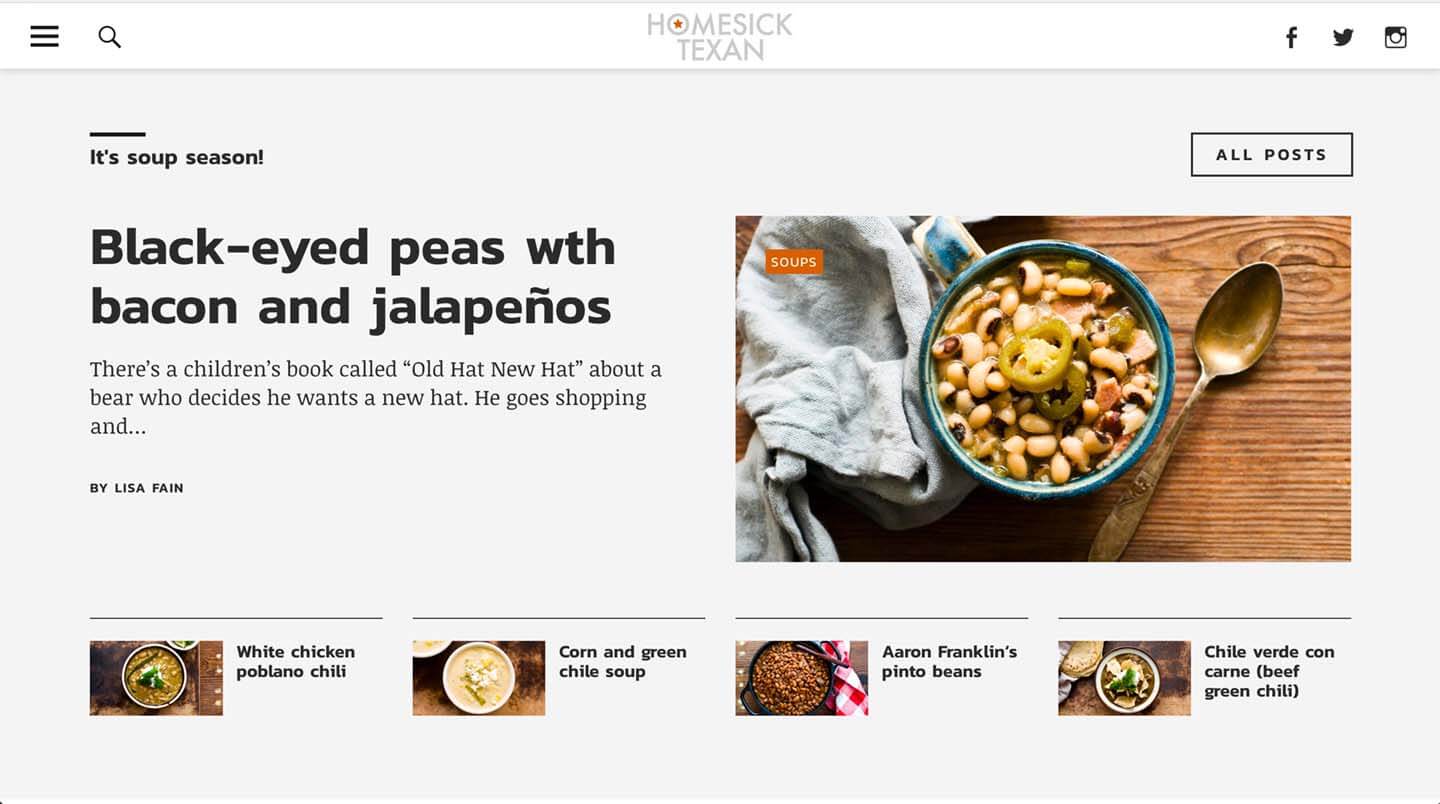This screenshot has height=804, width=1440.
Task: Click the corn and green chile soup thumbnail
Action: (x=479, y=678)
